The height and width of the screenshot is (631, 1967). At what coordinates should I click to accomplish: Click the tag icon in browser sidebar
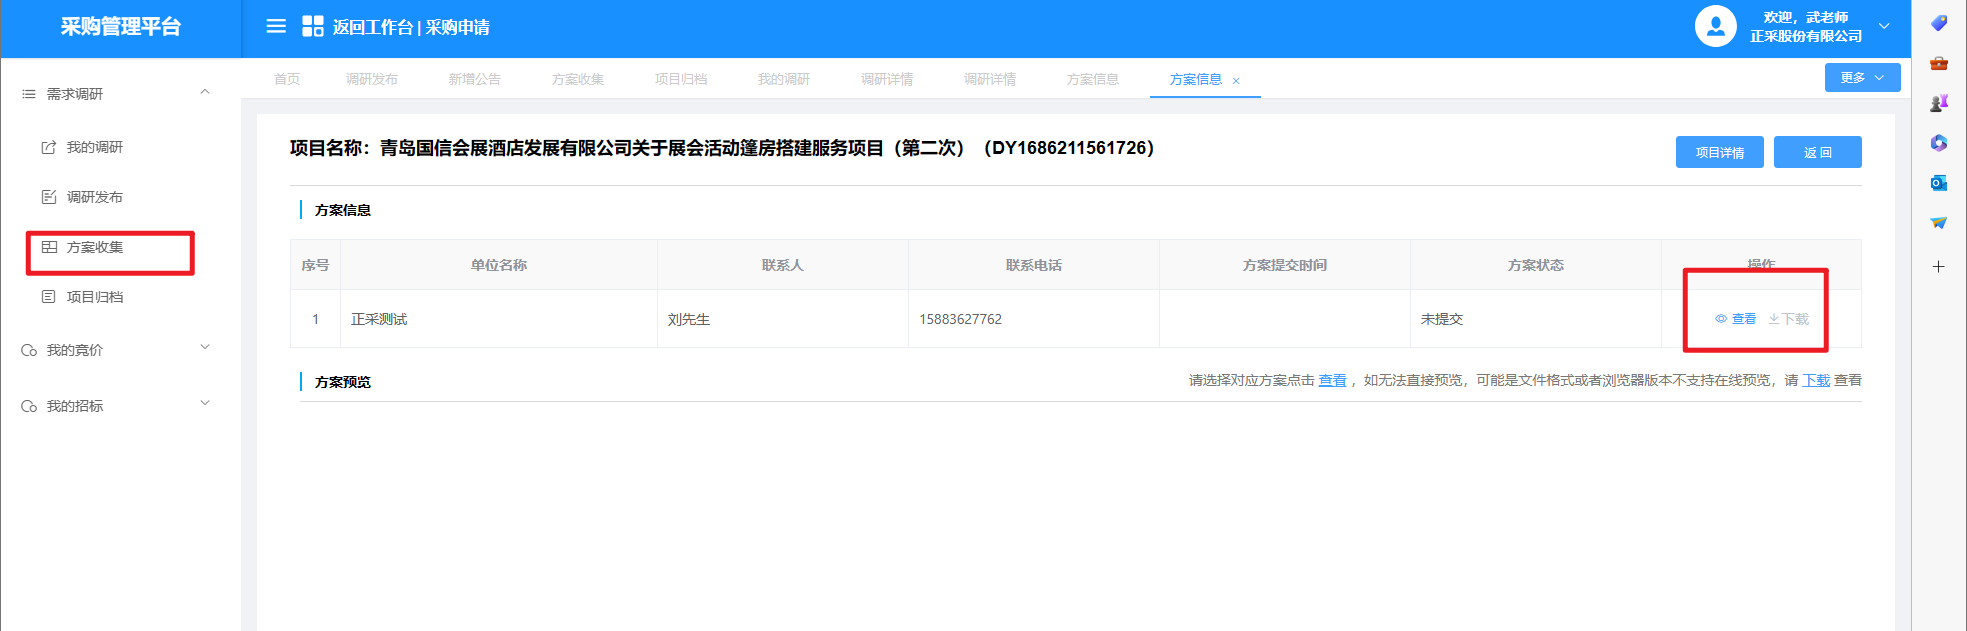click(x=1939, y=23)
